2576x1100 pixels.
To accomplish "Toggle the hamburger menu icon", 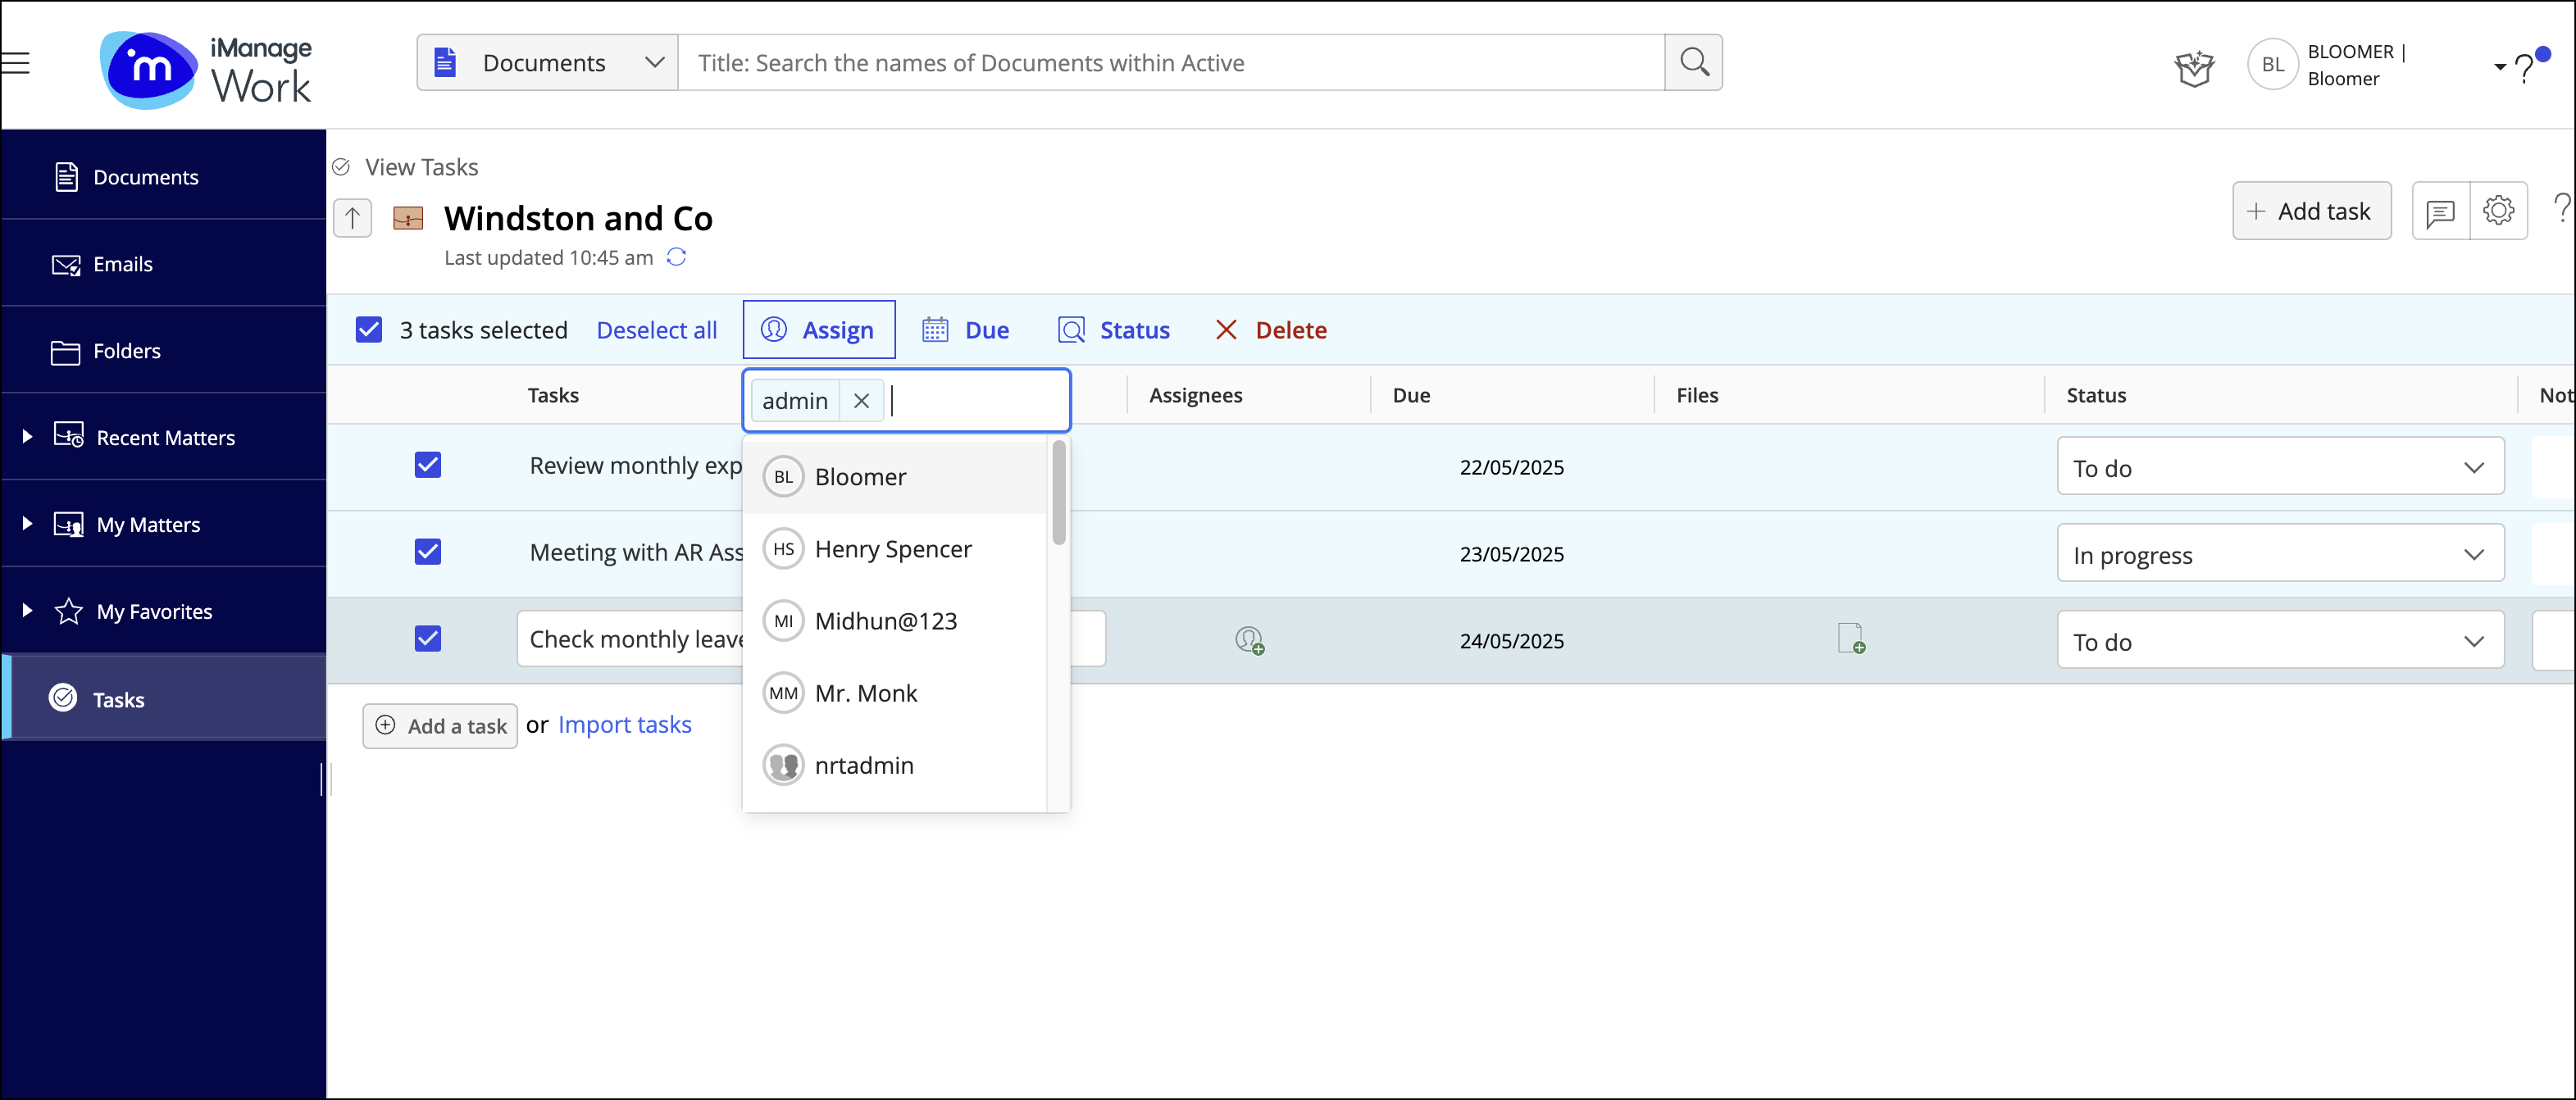I will click(x=16, y=64).
